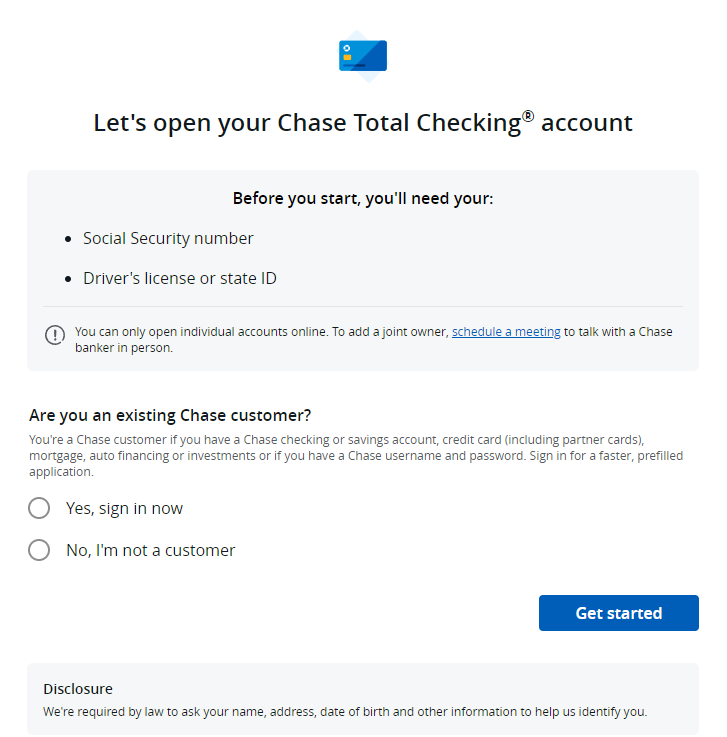Click the "Yes, sign in now" label text
The image size is (727, 737).
click(124, 508)
